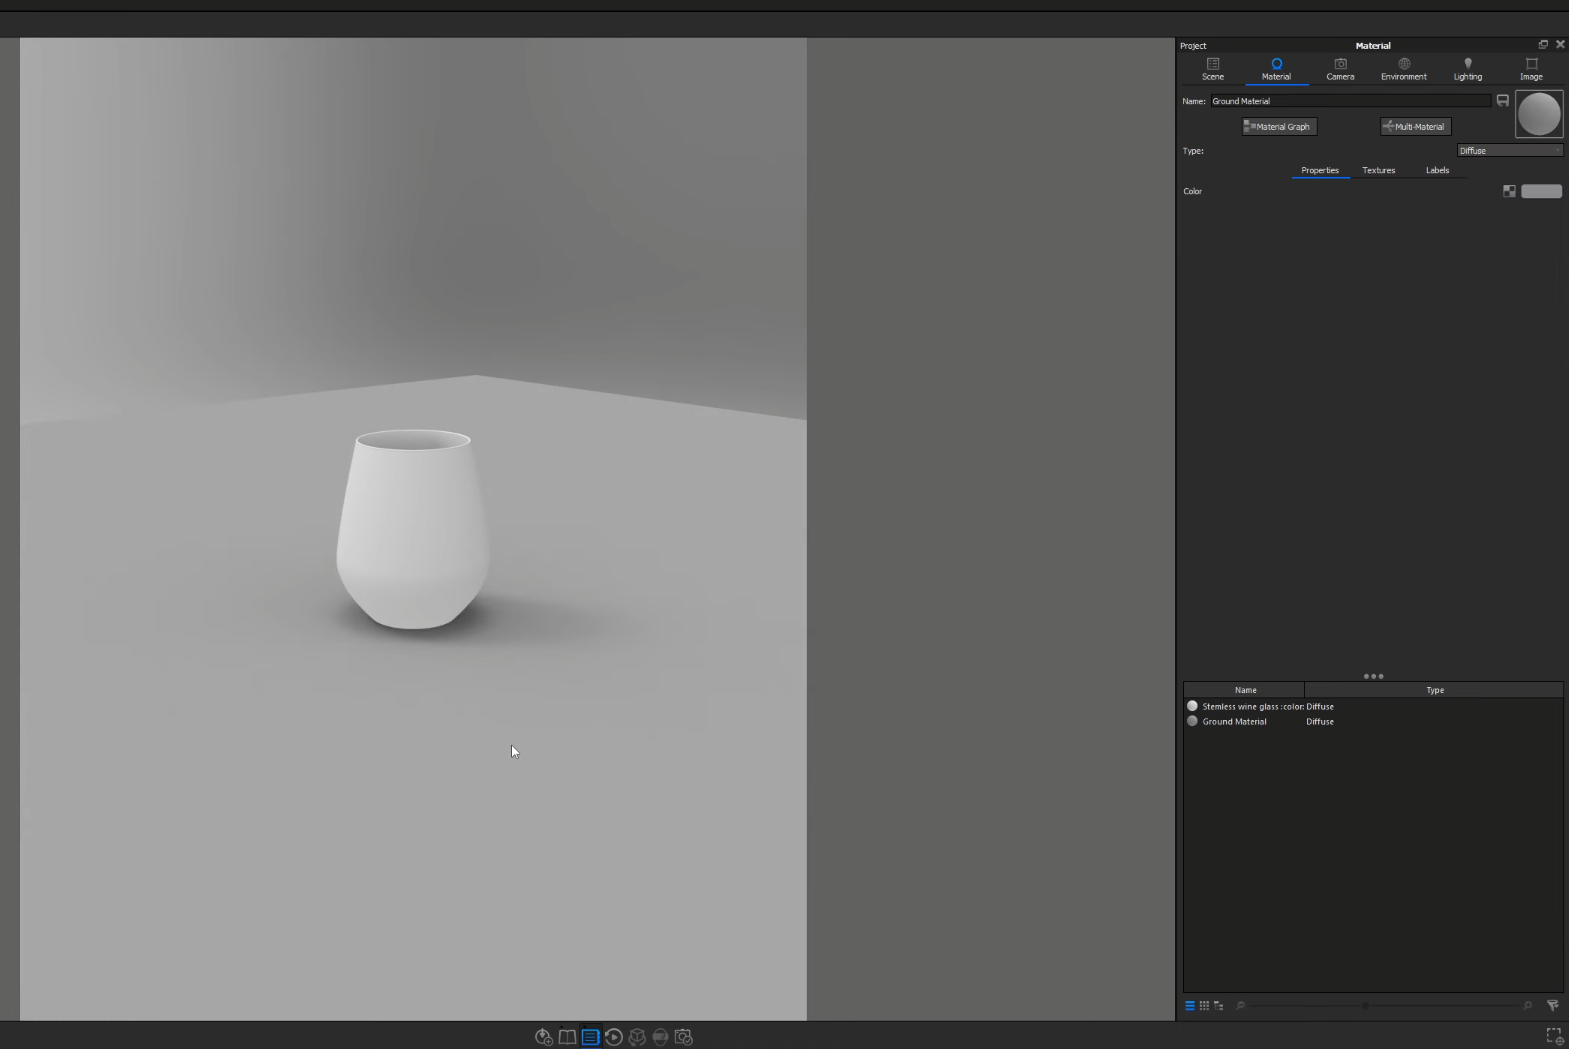Image resolution: width=1569 pixels, height=1049 pixels.
Task: Click the Stemless wine glass material sphere icon
Action: click(x=1192, y=706)
